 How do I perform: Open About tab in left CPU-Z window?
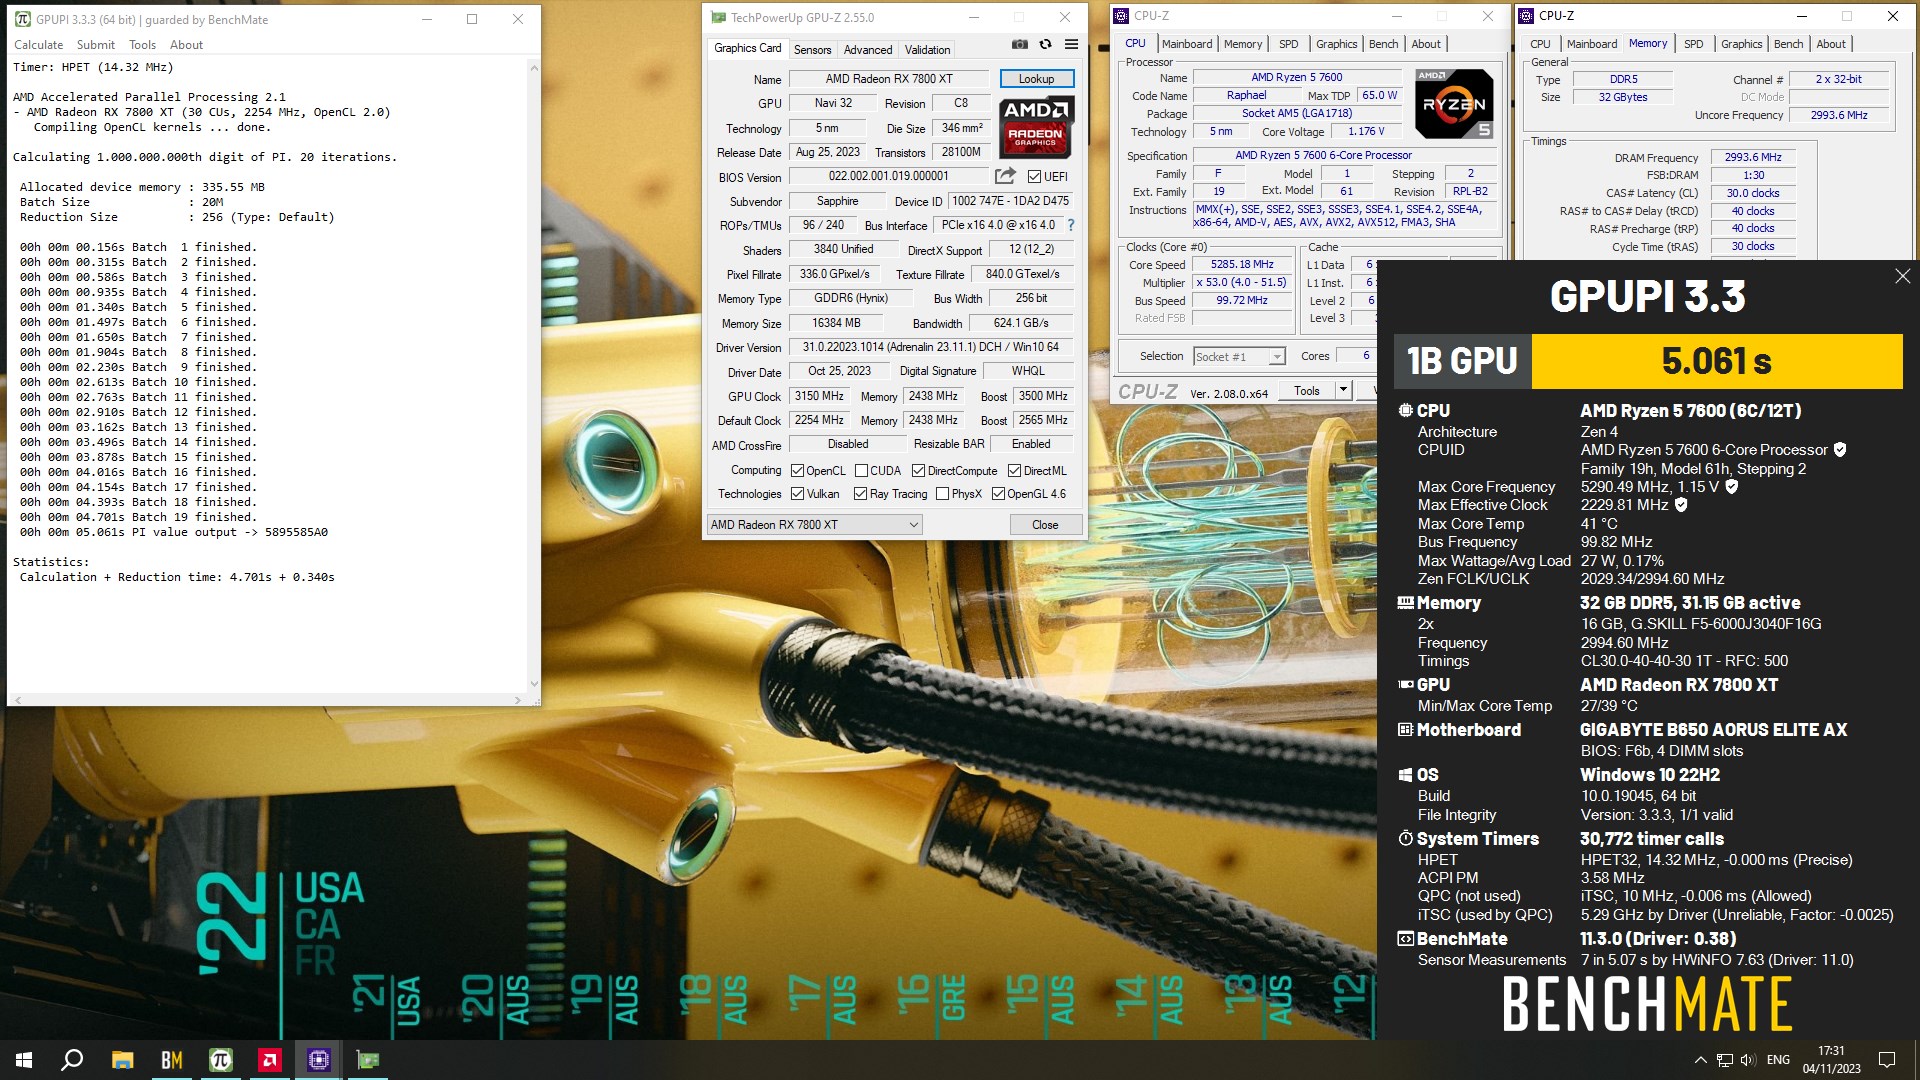pyautogui.click(x=1426, y=44)
